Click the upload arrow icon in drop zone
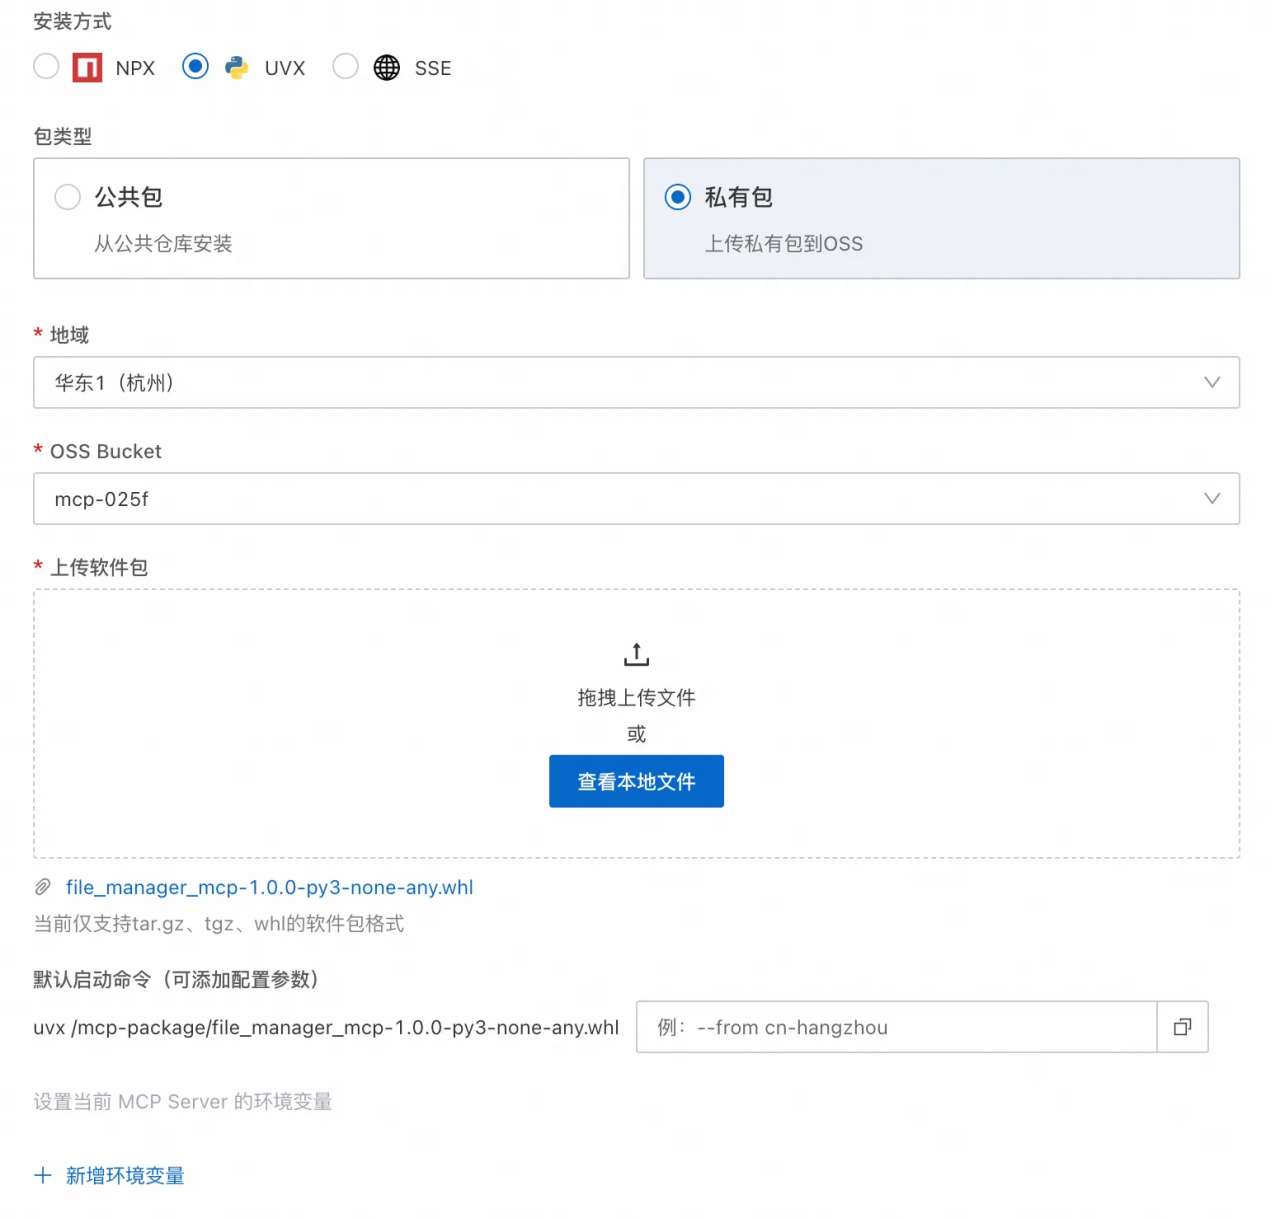1280x1218 pixels. (x=636, y=655)
